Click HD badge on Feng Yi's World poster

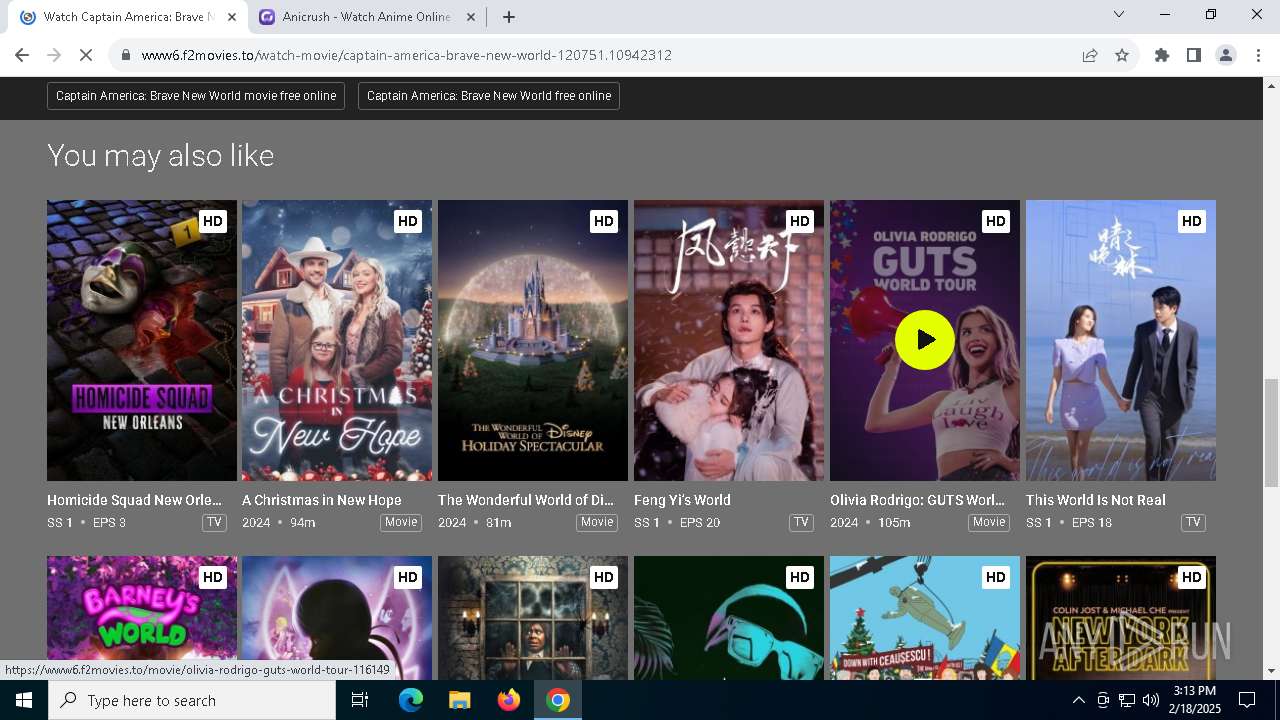point(800,221)
